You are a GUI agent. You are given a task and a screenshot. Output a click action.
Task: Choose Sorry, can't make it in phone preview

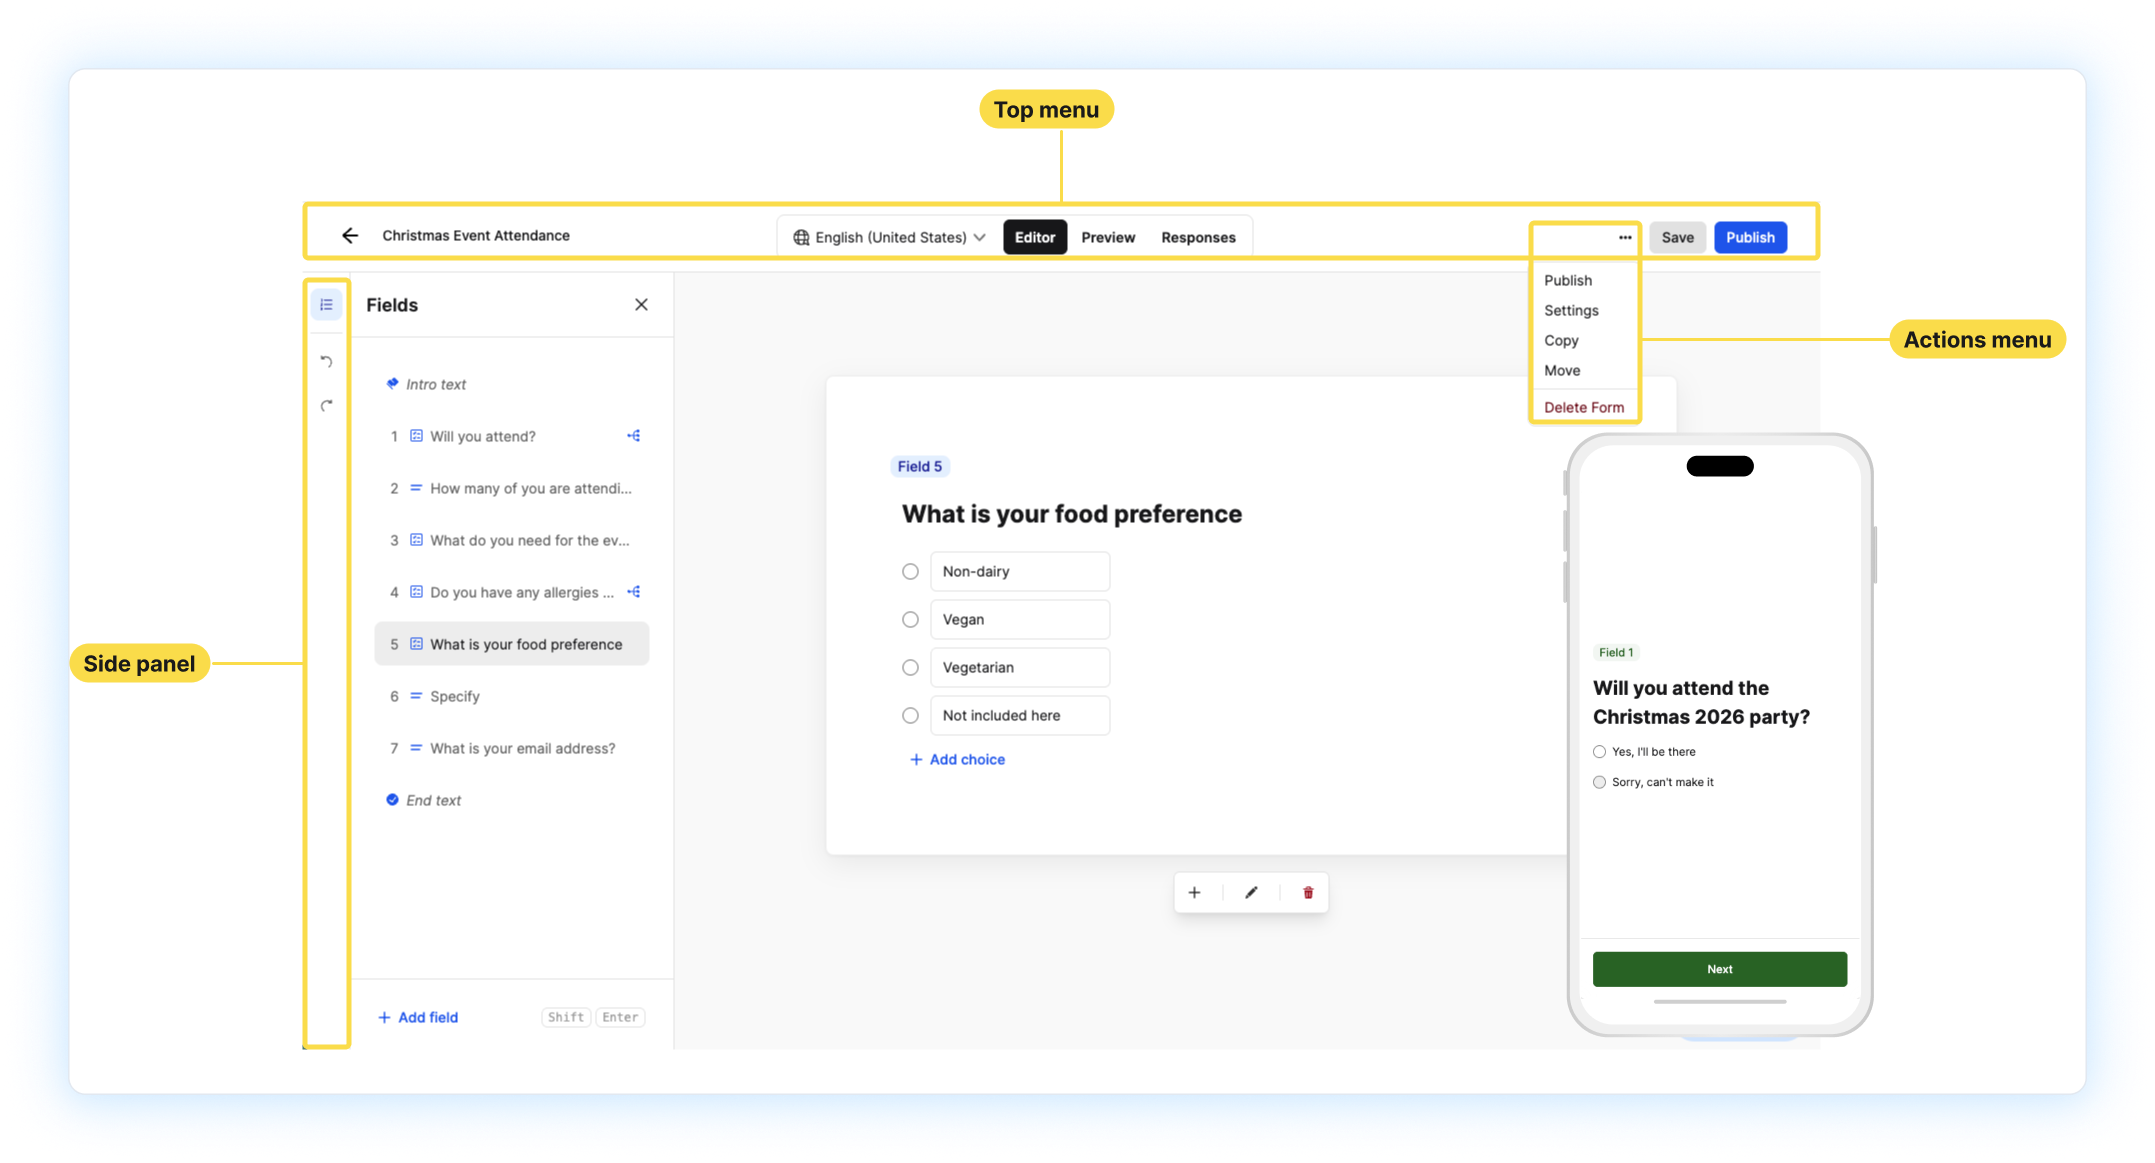click(1599, 782)
